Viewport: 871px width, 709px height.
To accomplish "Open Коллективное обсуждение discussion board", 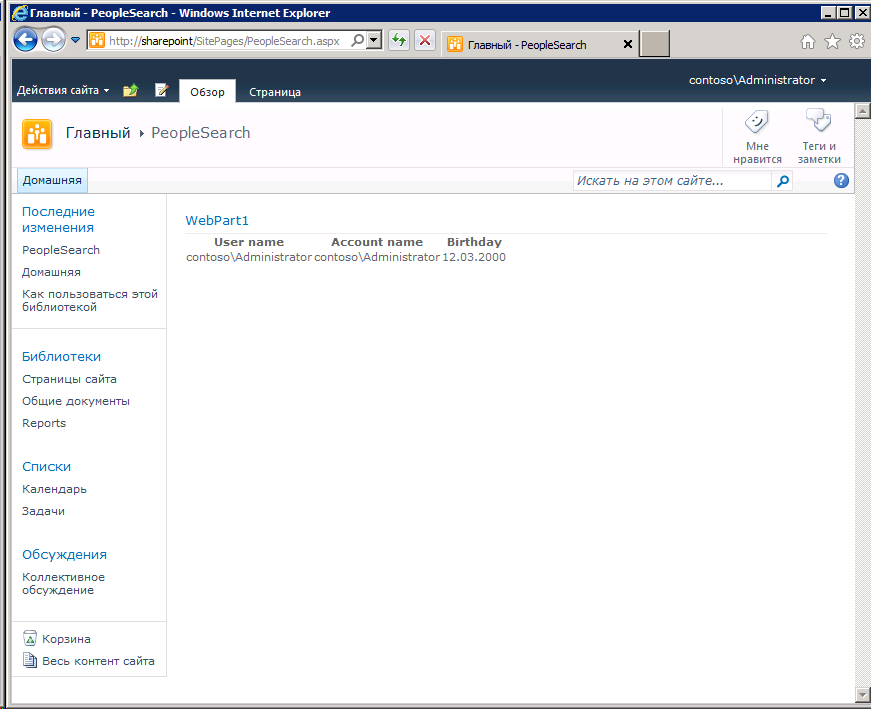I will [x=63, y=583].
